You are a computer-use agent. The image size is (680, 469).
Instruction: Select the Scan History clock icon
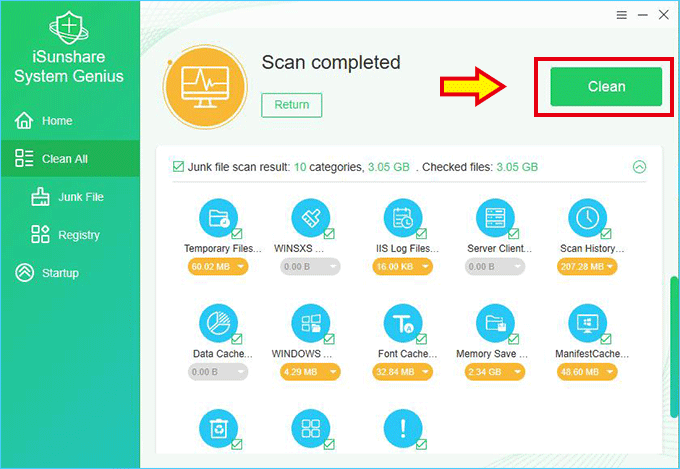(x=588, y=217)
